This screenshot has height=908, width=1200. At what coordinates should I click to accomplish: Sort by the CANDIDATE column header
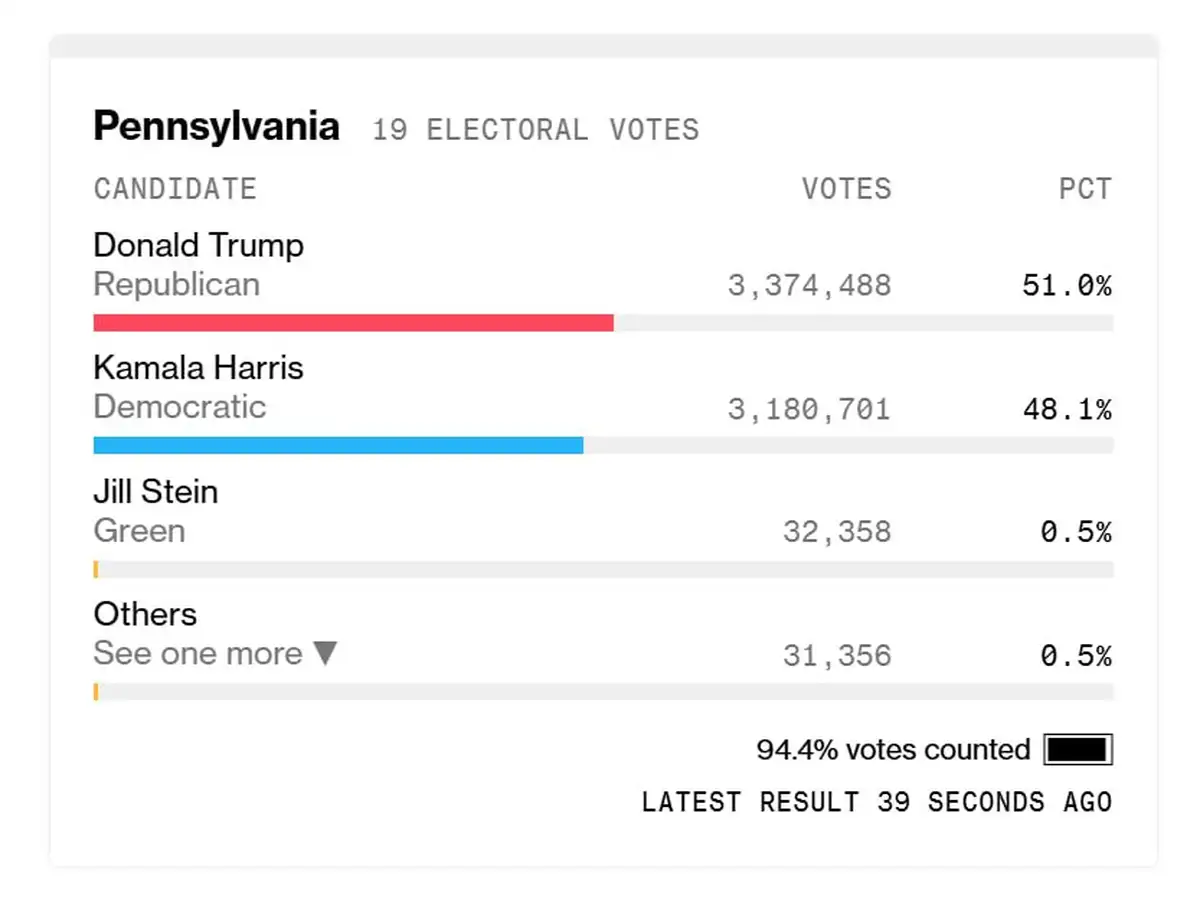pos(175,189)
